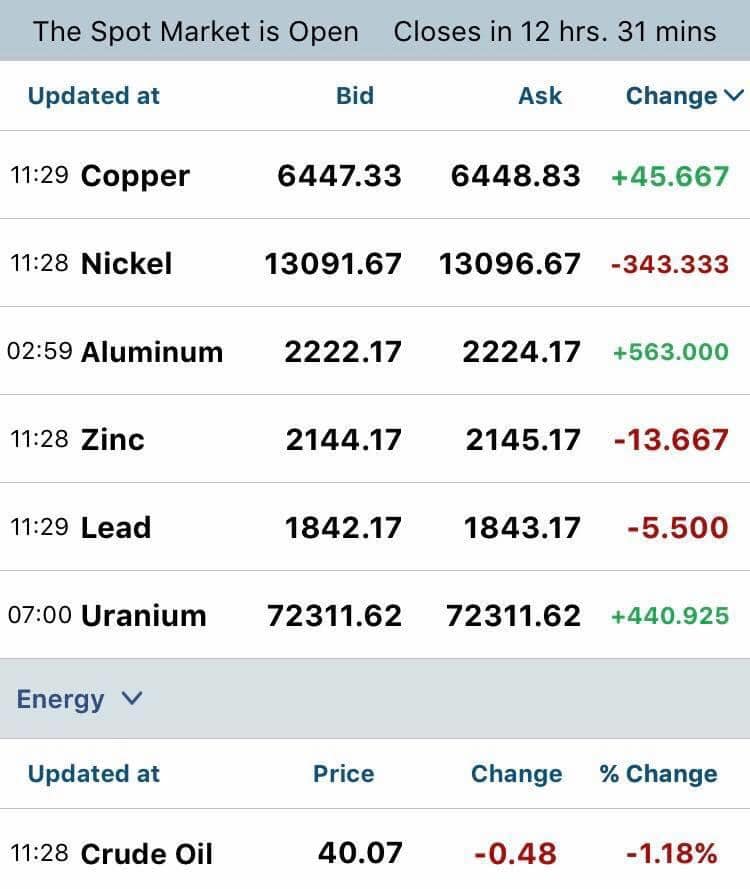Tap Nickel's -343.333 change value
The height and width of the screenshot is (889, 750).
pos(670,264)
